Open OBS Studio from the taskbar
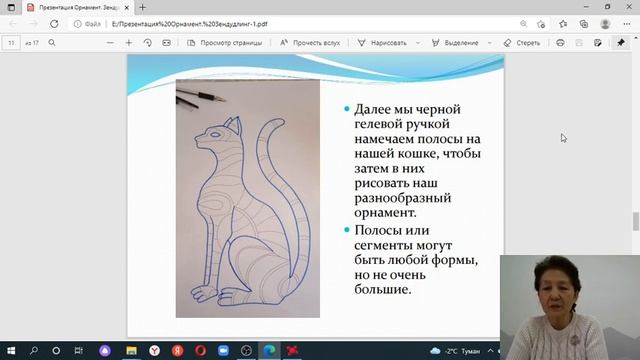This screenshot has height=360, width=640. point(246,351)
